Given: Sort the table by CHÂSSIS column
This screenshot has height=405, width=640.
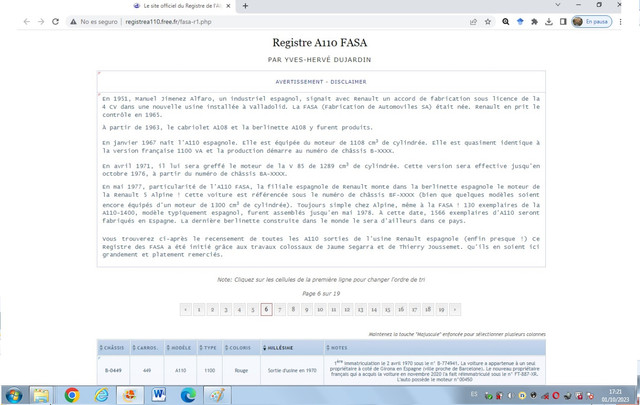Looking at the screenshot, I should pos(113,347).
